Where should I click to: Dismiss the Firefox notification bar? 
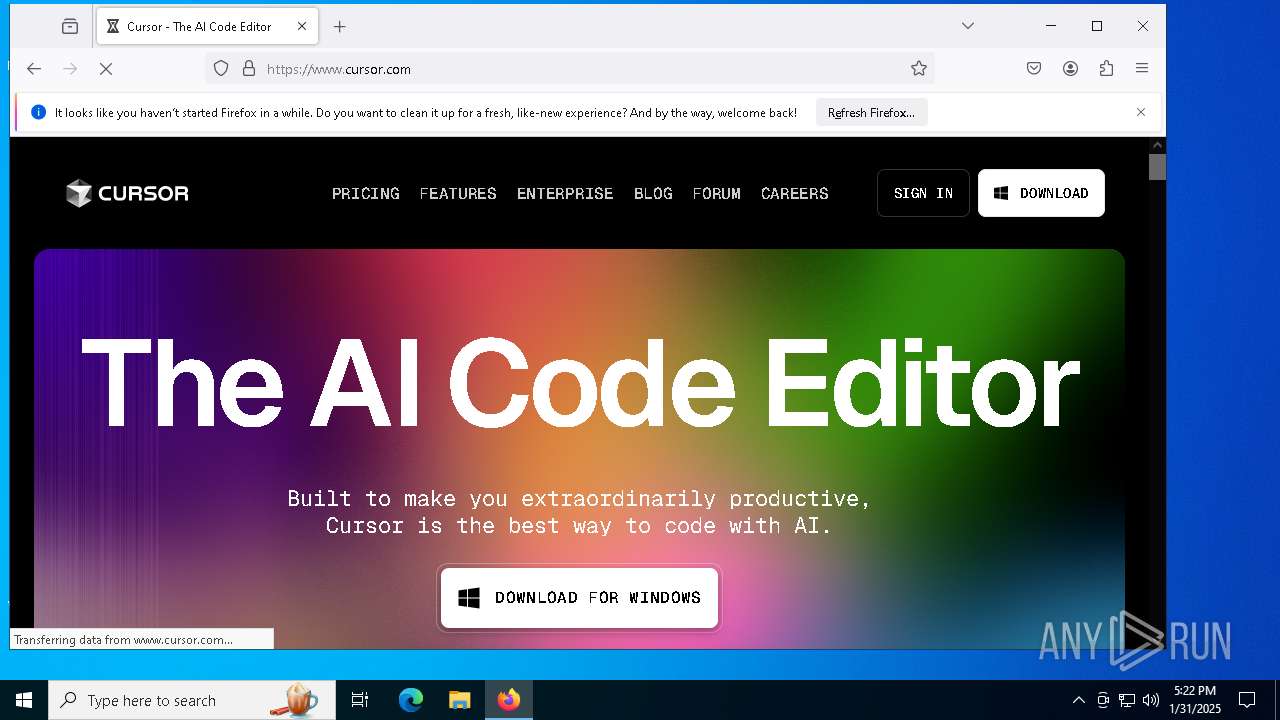point(1141,112)
